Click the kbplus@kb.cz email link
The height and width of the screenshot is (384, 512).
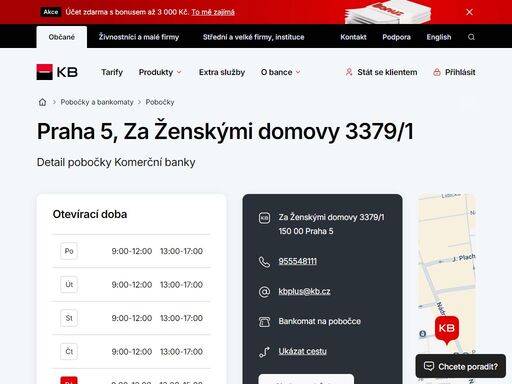click(304, 291)
